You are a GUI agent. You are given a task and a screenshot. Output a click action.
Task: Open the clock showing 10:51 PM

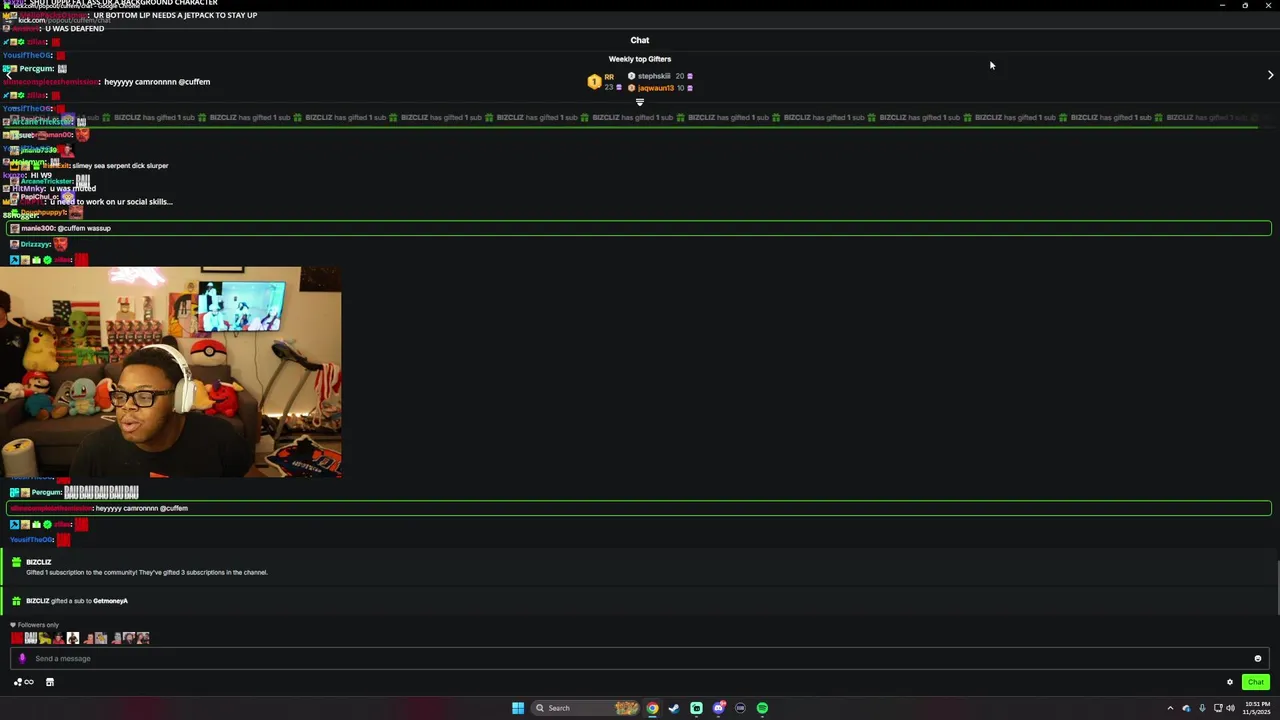click(x=1258, y=708)
